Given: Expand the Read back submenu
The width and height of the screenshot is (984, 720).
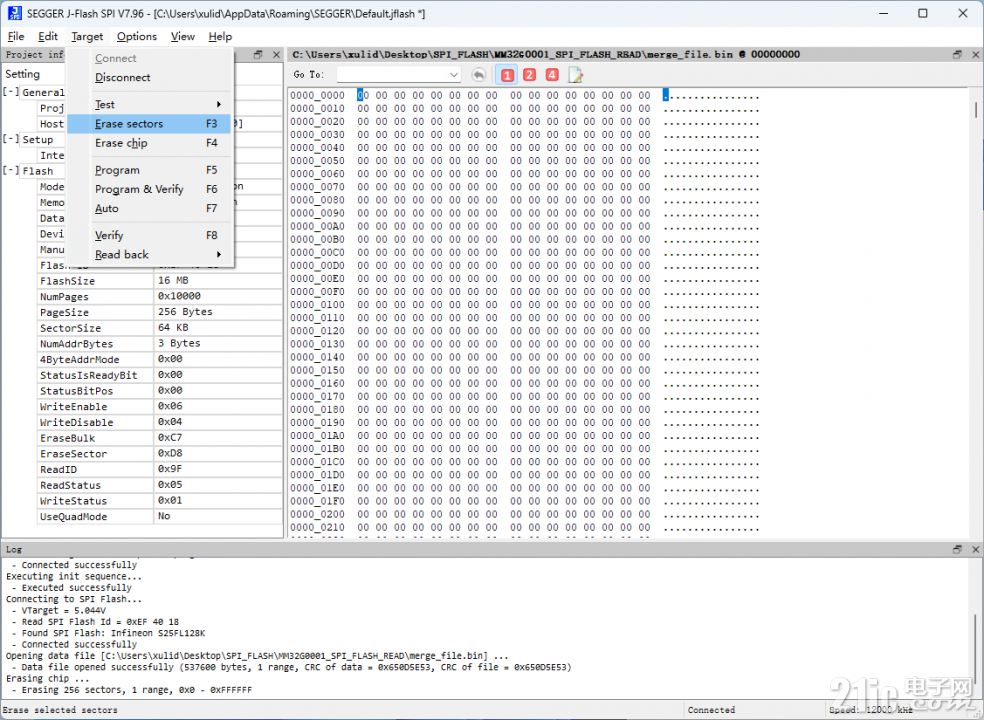Looking at the screenshot, I should click(149, 254).
